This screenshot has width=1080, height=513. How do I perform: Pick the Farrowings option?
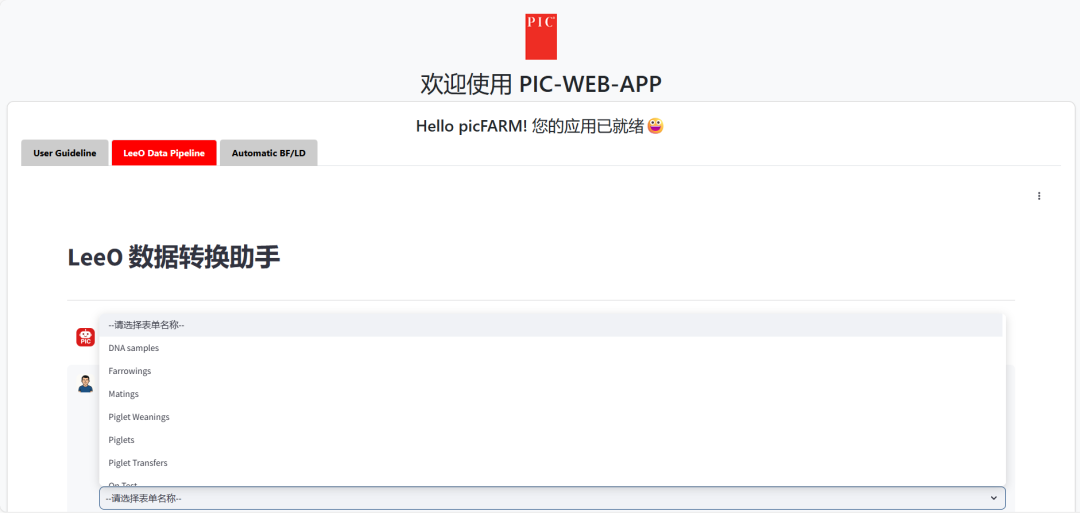coord(130,371)
